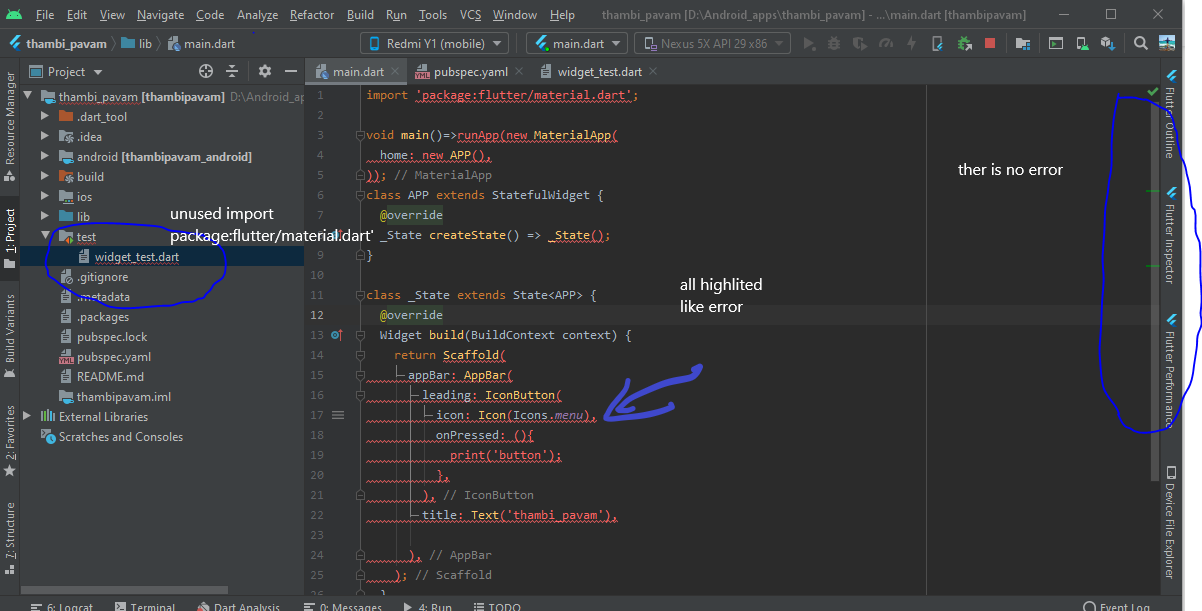
Task: Open the Terminal tool window
Action: coord(145,606)
